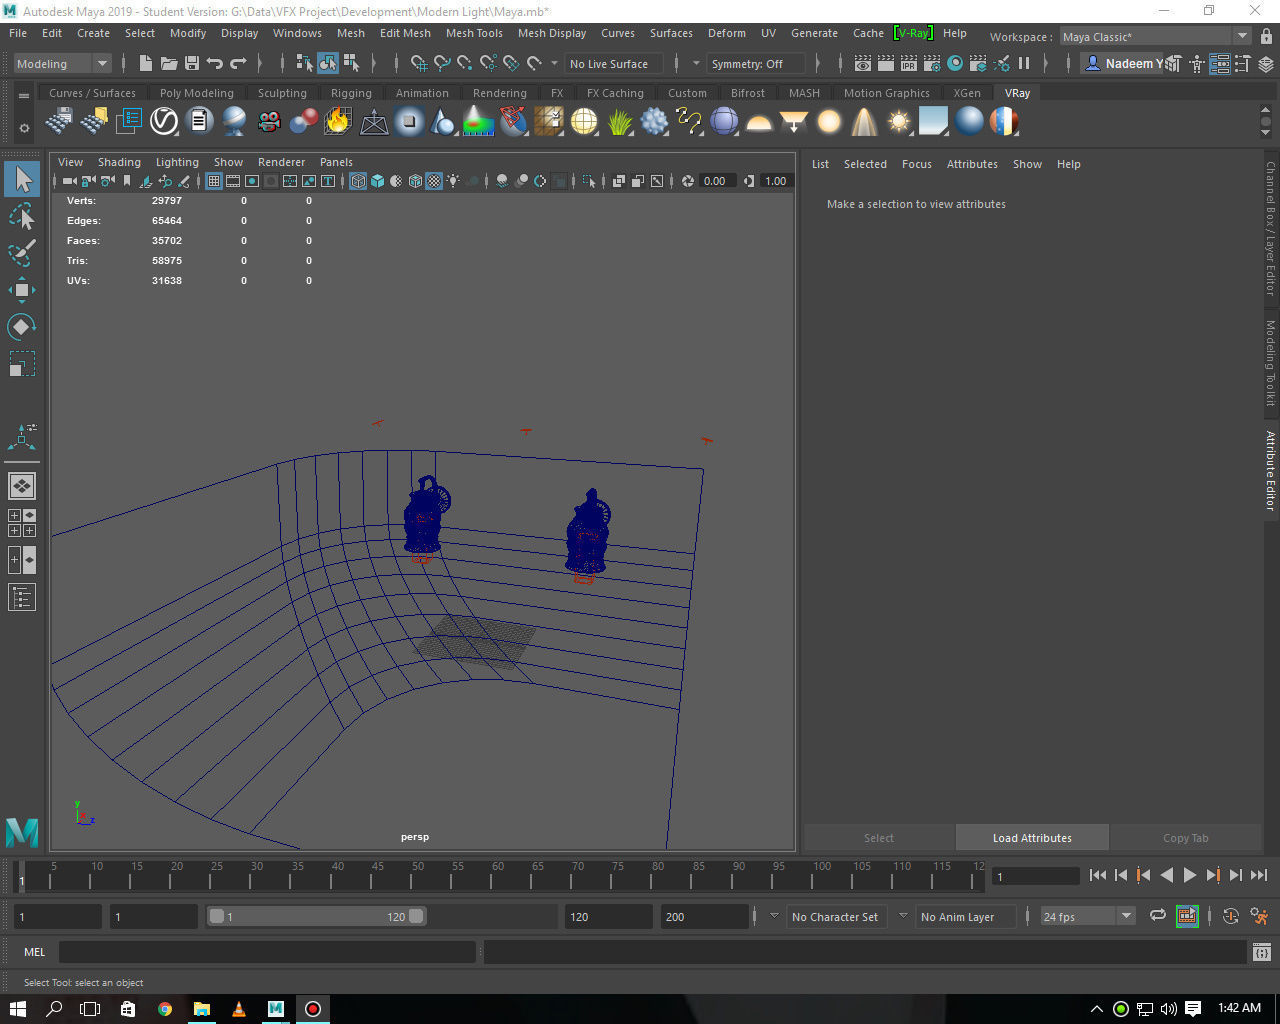Open the No Character Set dropdown arrow
The image size is (1280, 1024).
point(774,916)
